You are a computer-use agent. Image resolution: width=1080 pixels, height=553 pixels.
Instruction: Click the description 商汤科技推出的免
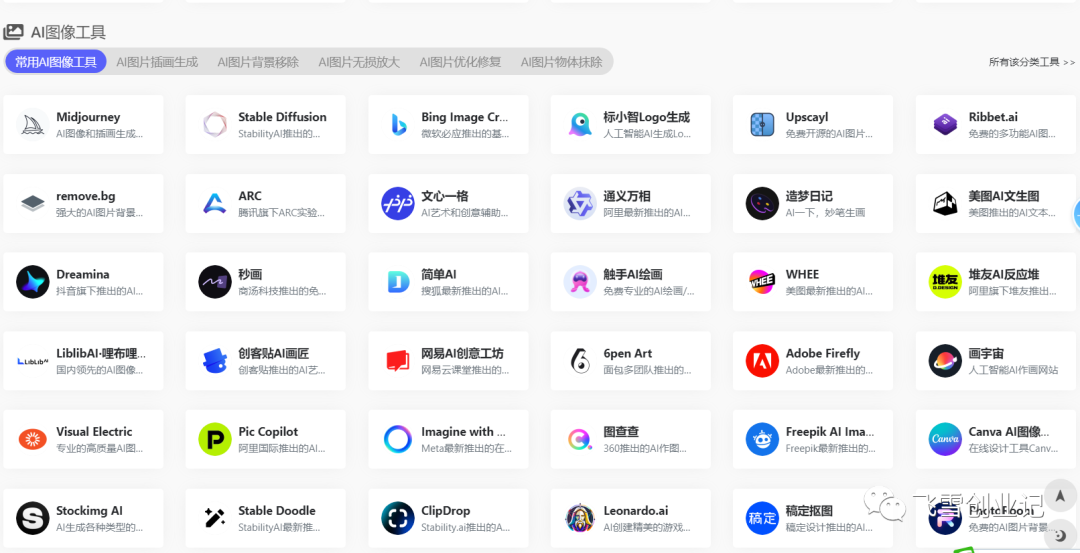tap(282, 291)
